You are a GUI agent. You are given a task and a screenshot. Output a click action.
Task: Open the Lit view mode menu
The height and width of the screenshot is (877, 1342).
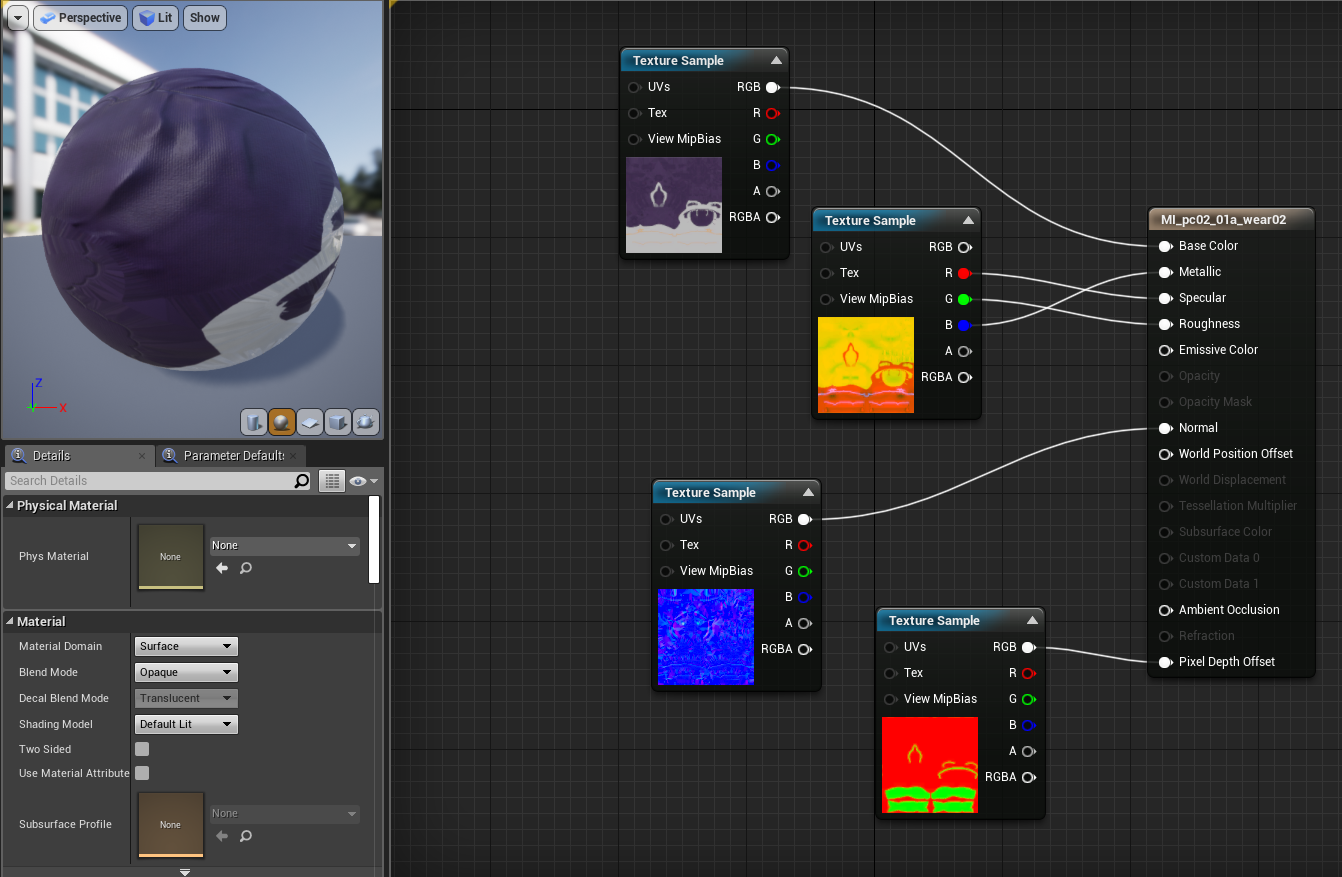pos(155,17)
